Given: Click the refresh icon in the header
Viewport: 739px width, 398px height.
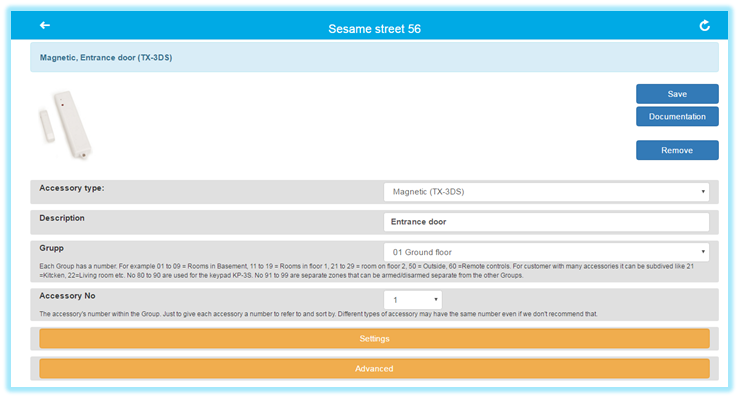Looking at the screenshot, I should (x=704, y=25).
